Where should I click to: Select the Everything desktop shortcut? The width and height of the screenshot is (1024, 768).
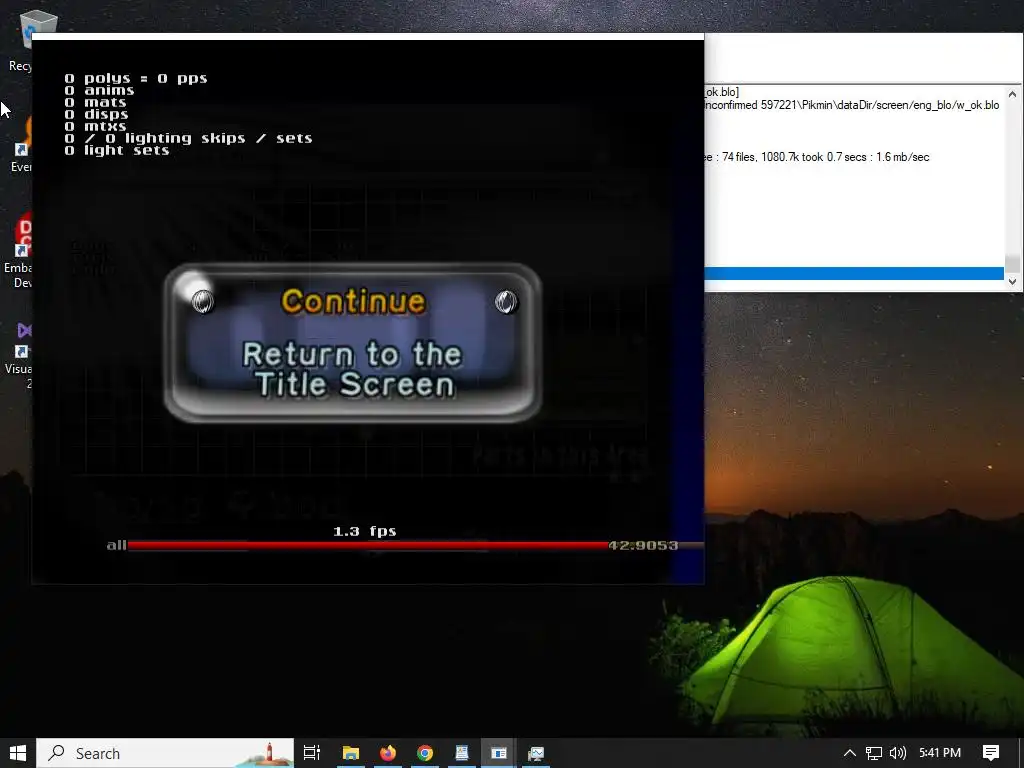tap(21, 145)
